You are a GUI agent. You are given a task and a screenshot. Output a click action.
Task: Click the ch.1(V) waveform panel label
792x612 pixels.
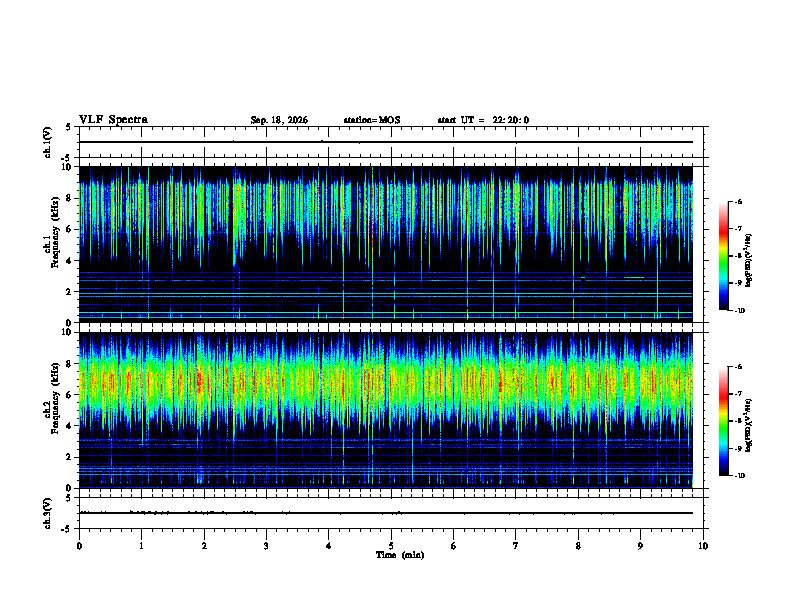(x=48, y=142)
